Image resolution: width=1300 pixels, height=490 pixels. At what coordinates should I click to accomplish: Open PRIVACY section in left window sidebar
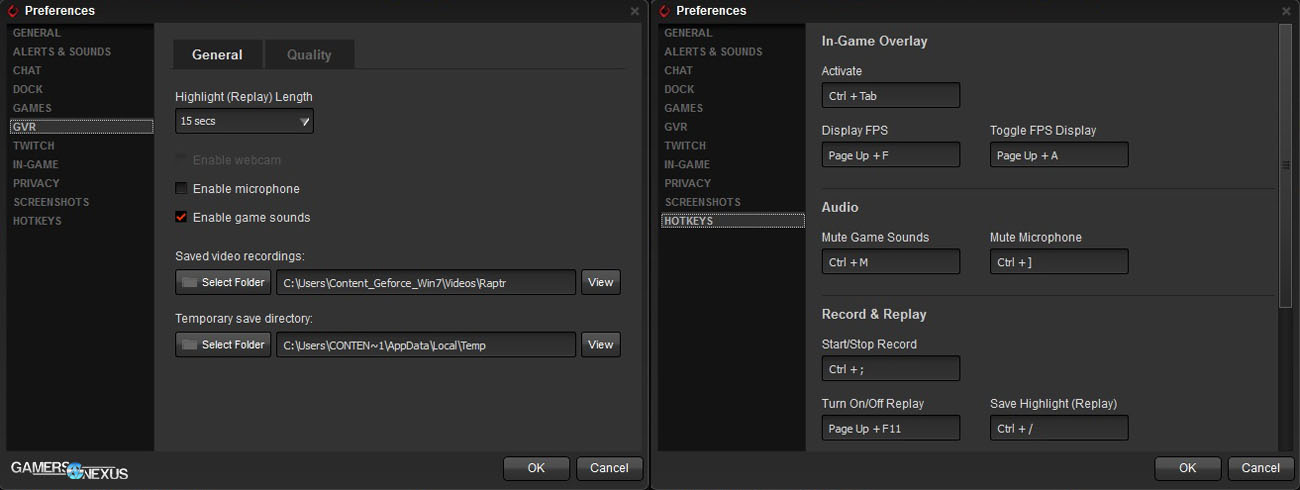point(36,183)
